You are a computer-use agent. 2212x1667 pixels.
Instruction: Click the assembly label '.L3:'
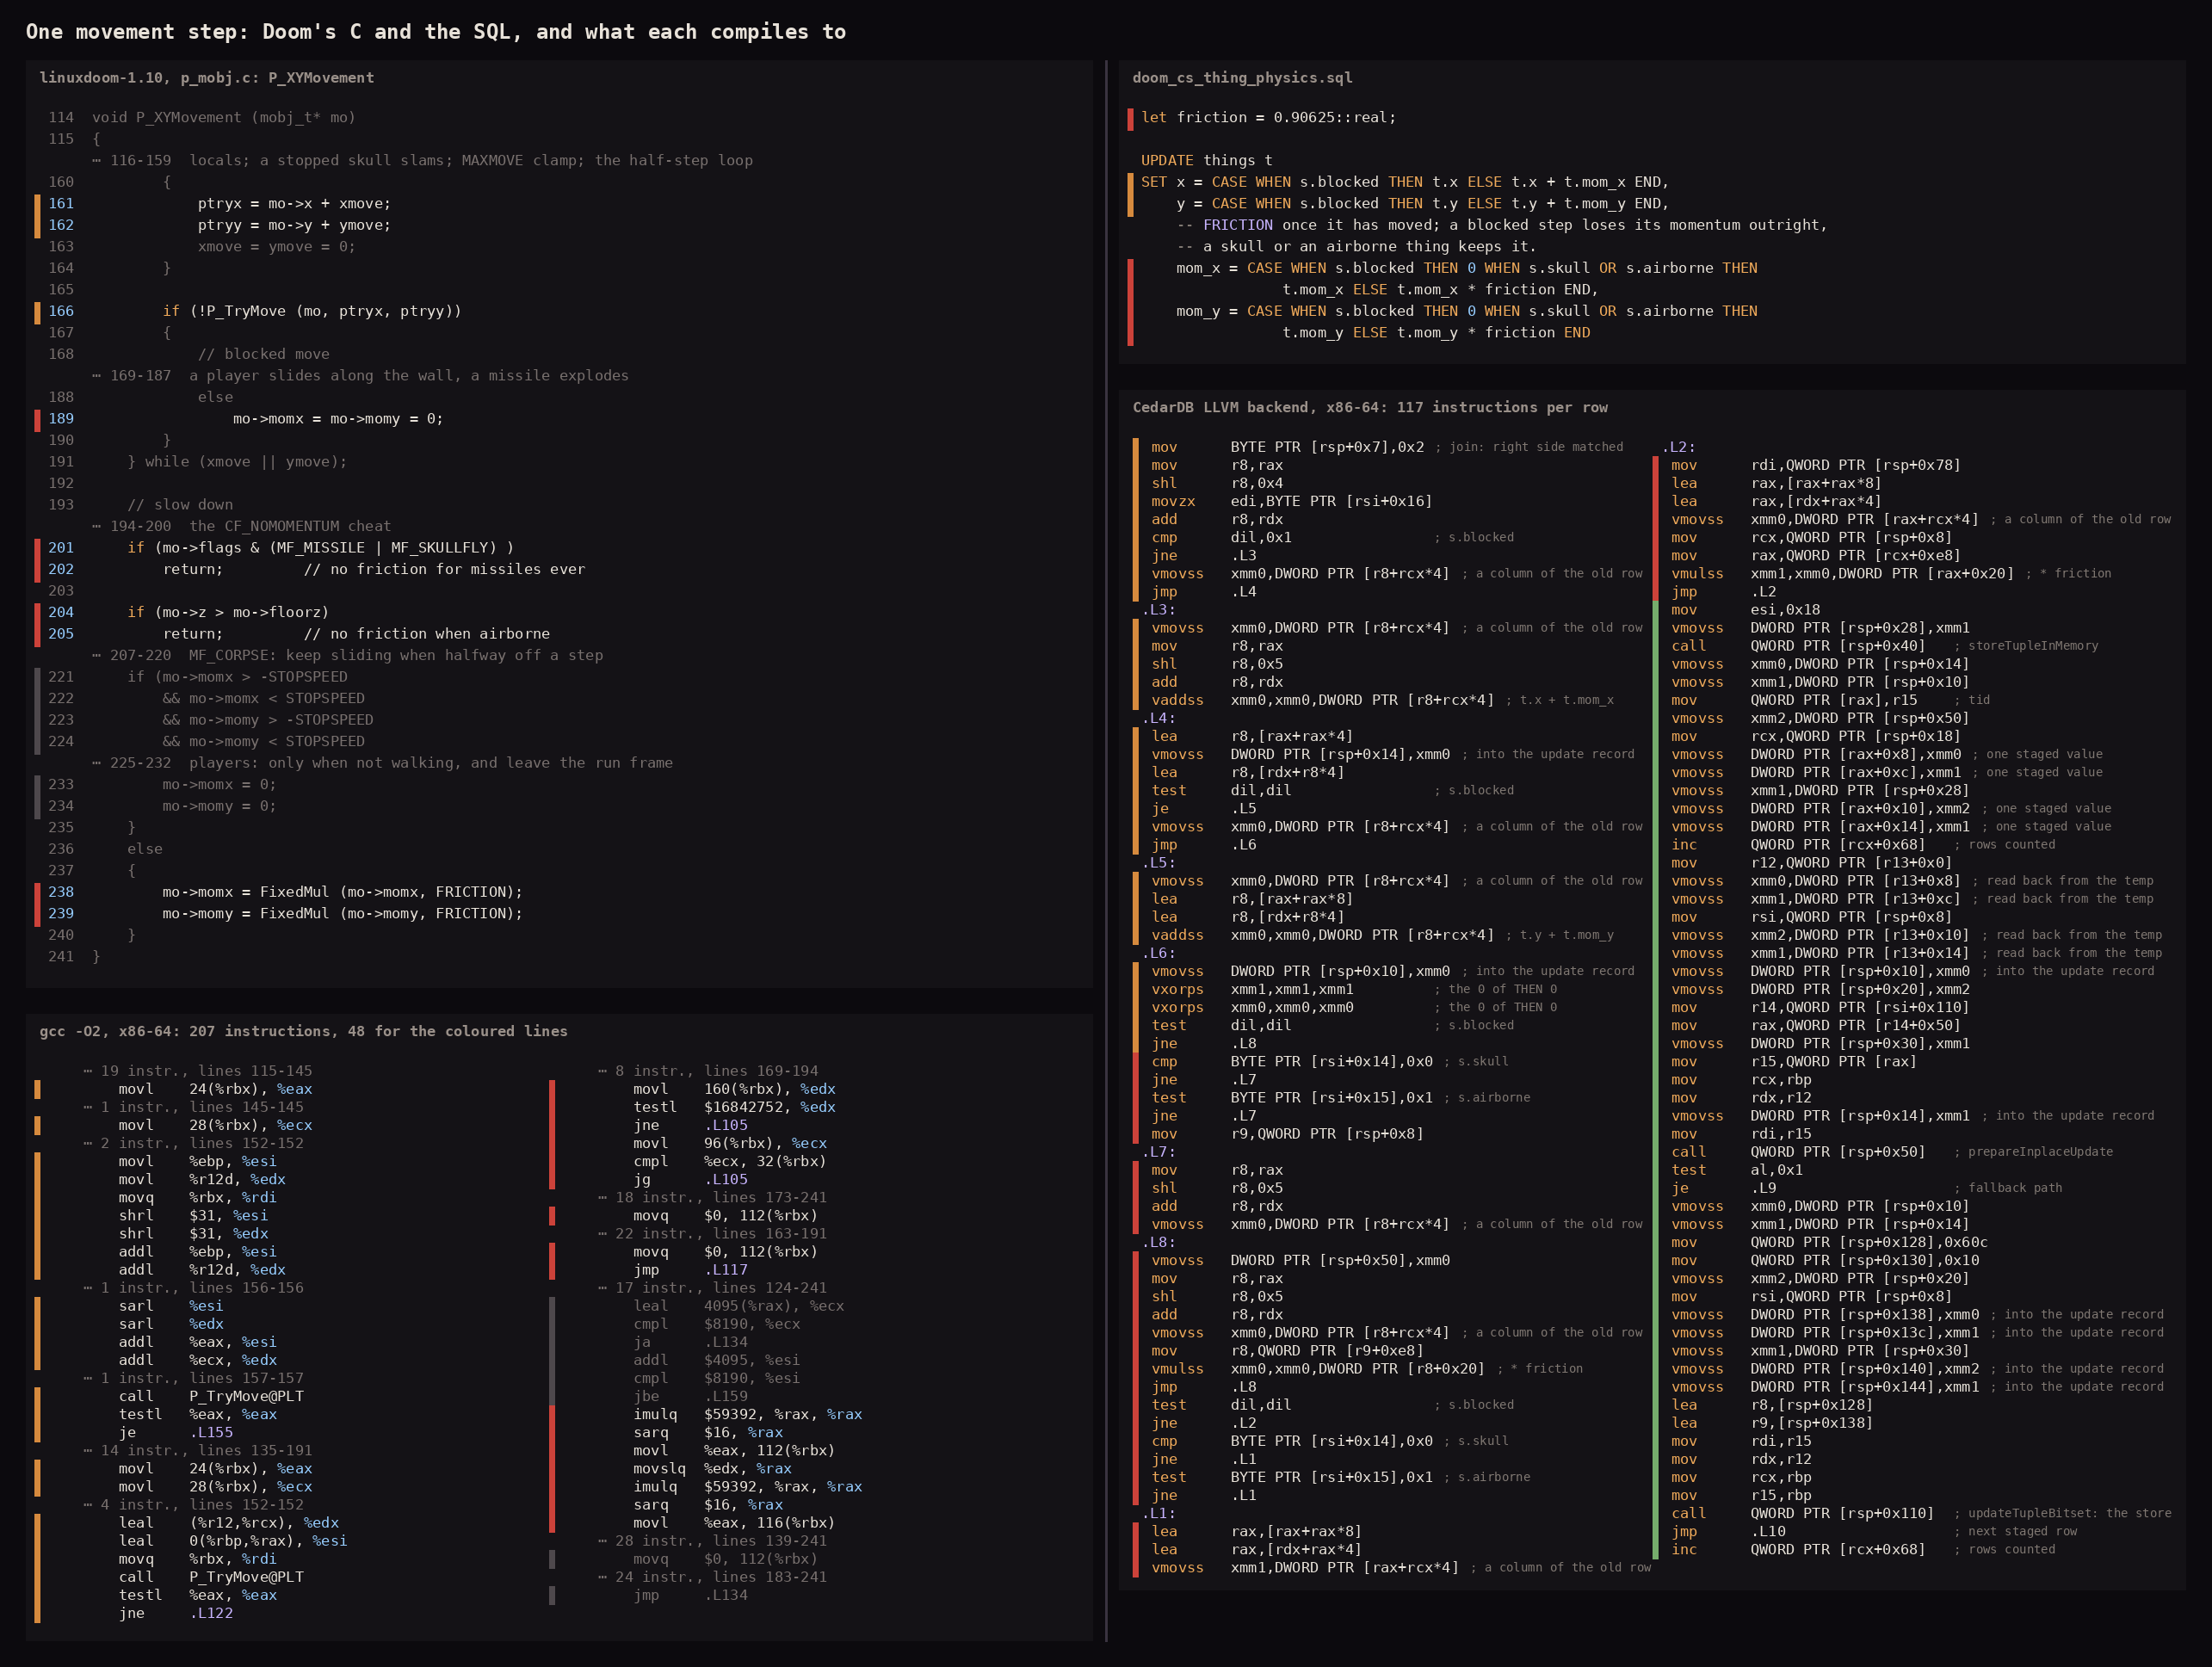pyautogui.click(x=1159, y=610)
